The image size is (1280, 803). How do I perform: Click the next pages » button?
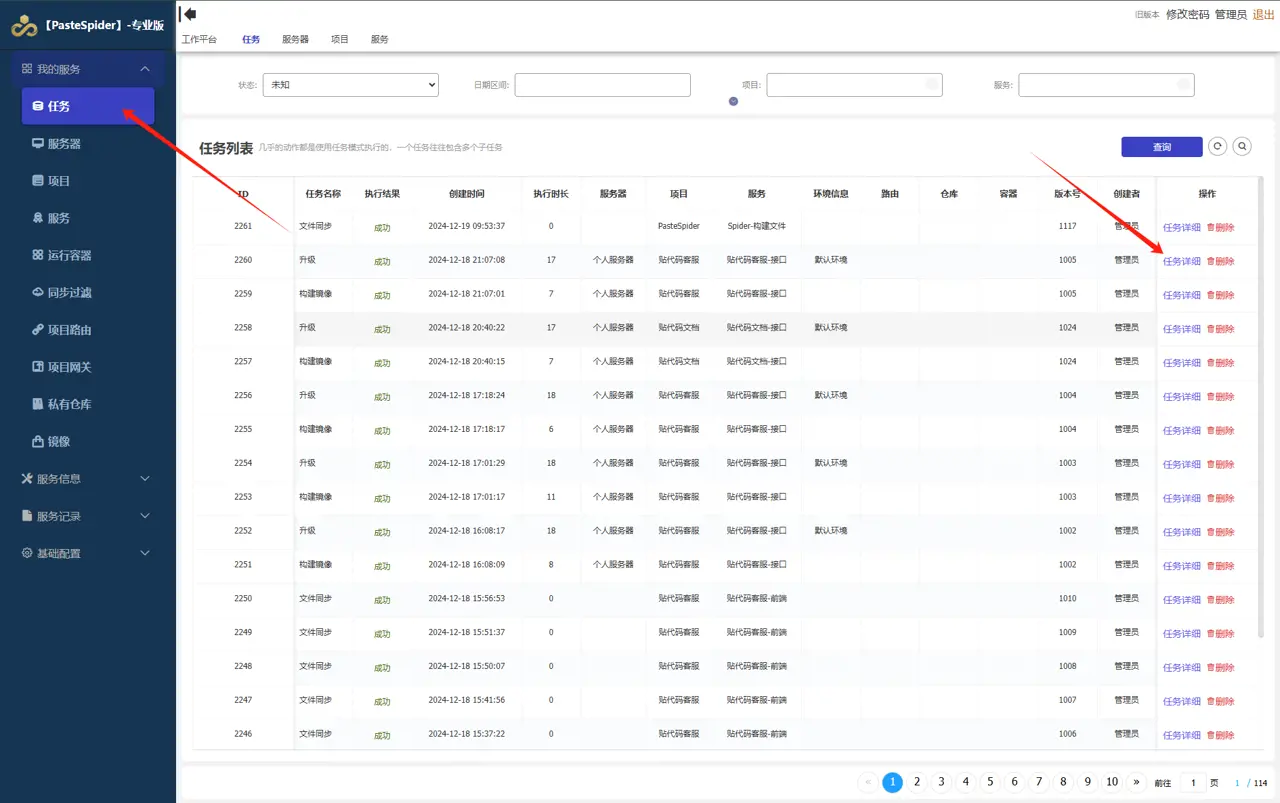[1136, 782]
